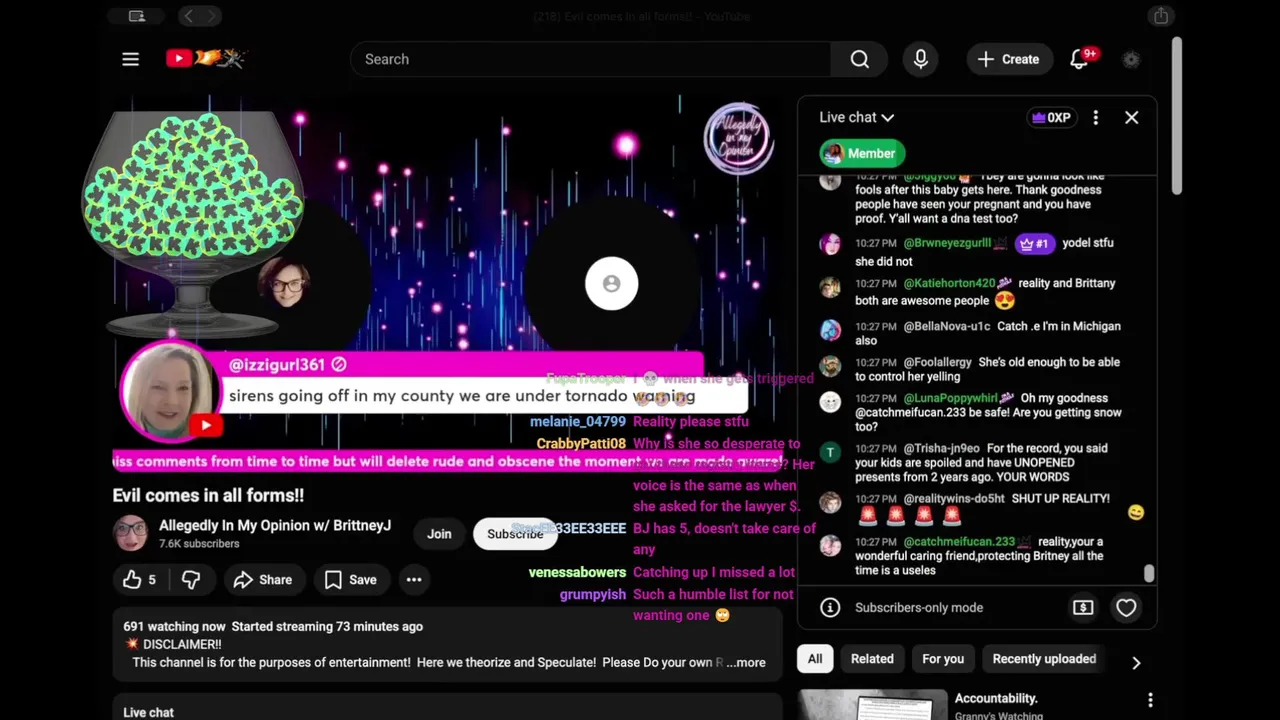Viewport: 1280px width, 720px height.
Task: Close the live chat panel
Action: (1131, 117)
